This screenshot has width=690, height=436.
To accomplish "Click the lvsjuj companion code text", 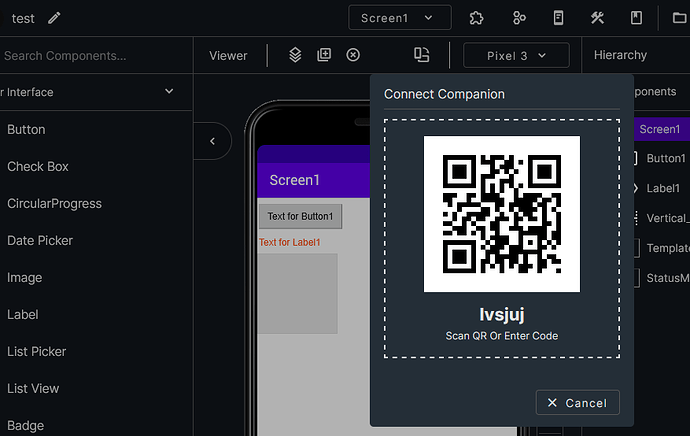I will pos(502,315).
